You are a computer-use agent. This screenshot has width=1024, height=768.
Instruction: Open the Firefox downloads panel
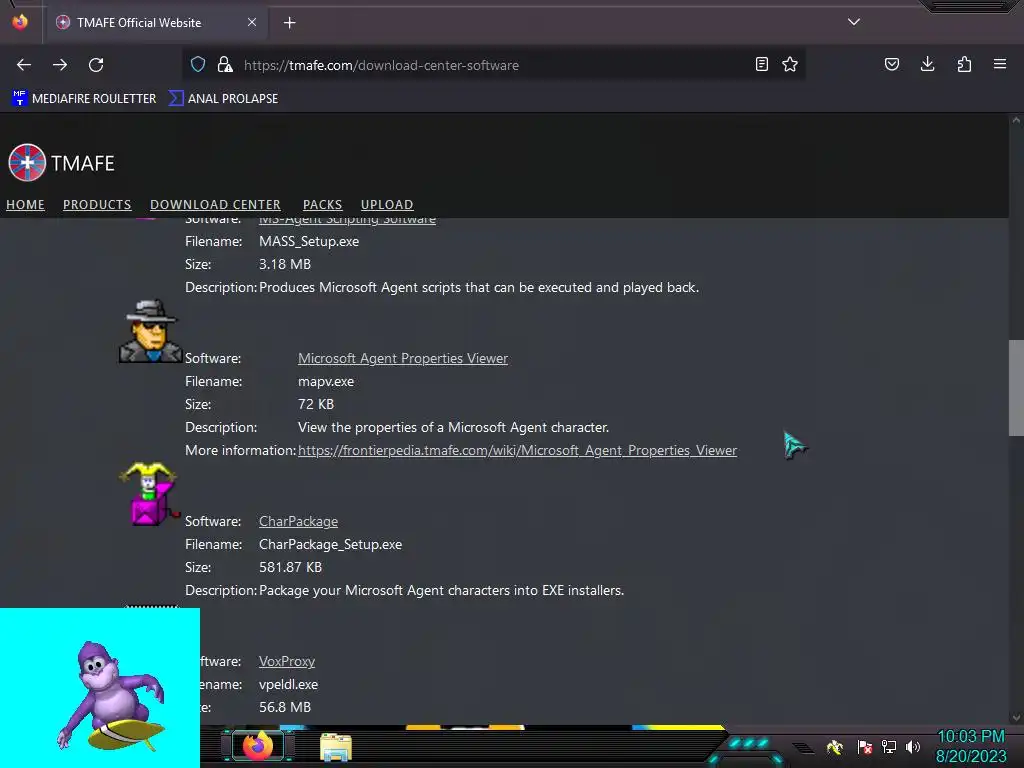coord(927,64)
